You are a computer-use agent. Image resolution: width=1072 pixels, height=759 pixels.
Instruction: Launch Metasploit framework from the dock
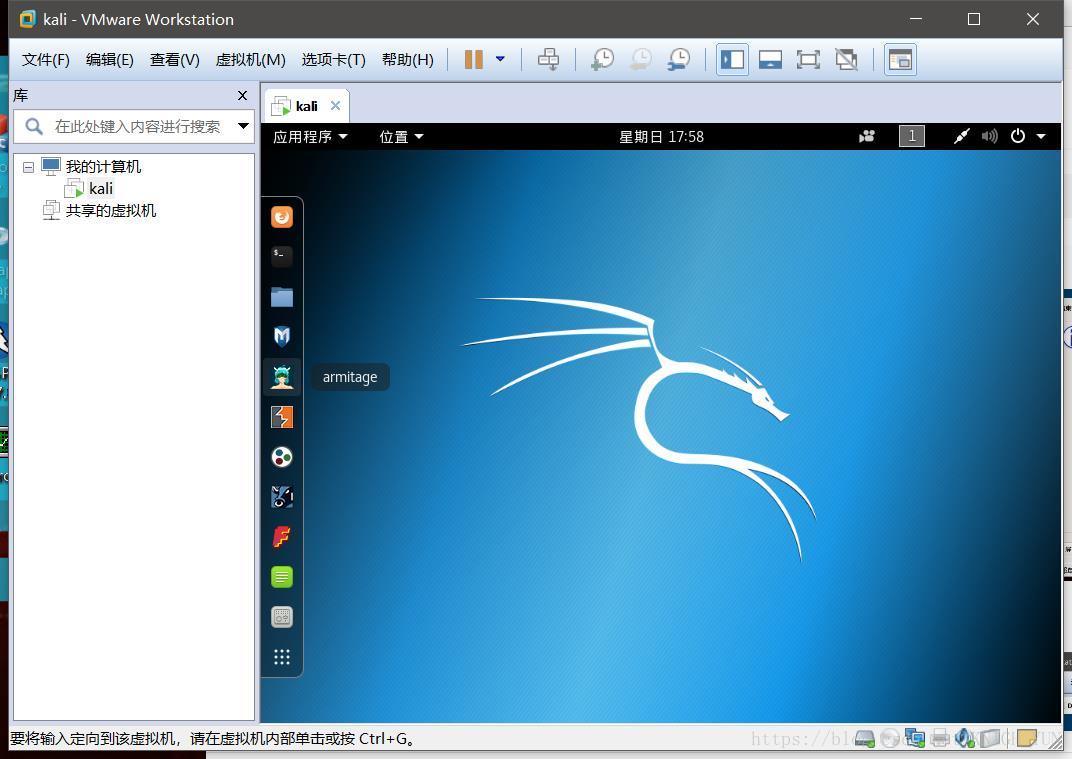pos(282,336)
